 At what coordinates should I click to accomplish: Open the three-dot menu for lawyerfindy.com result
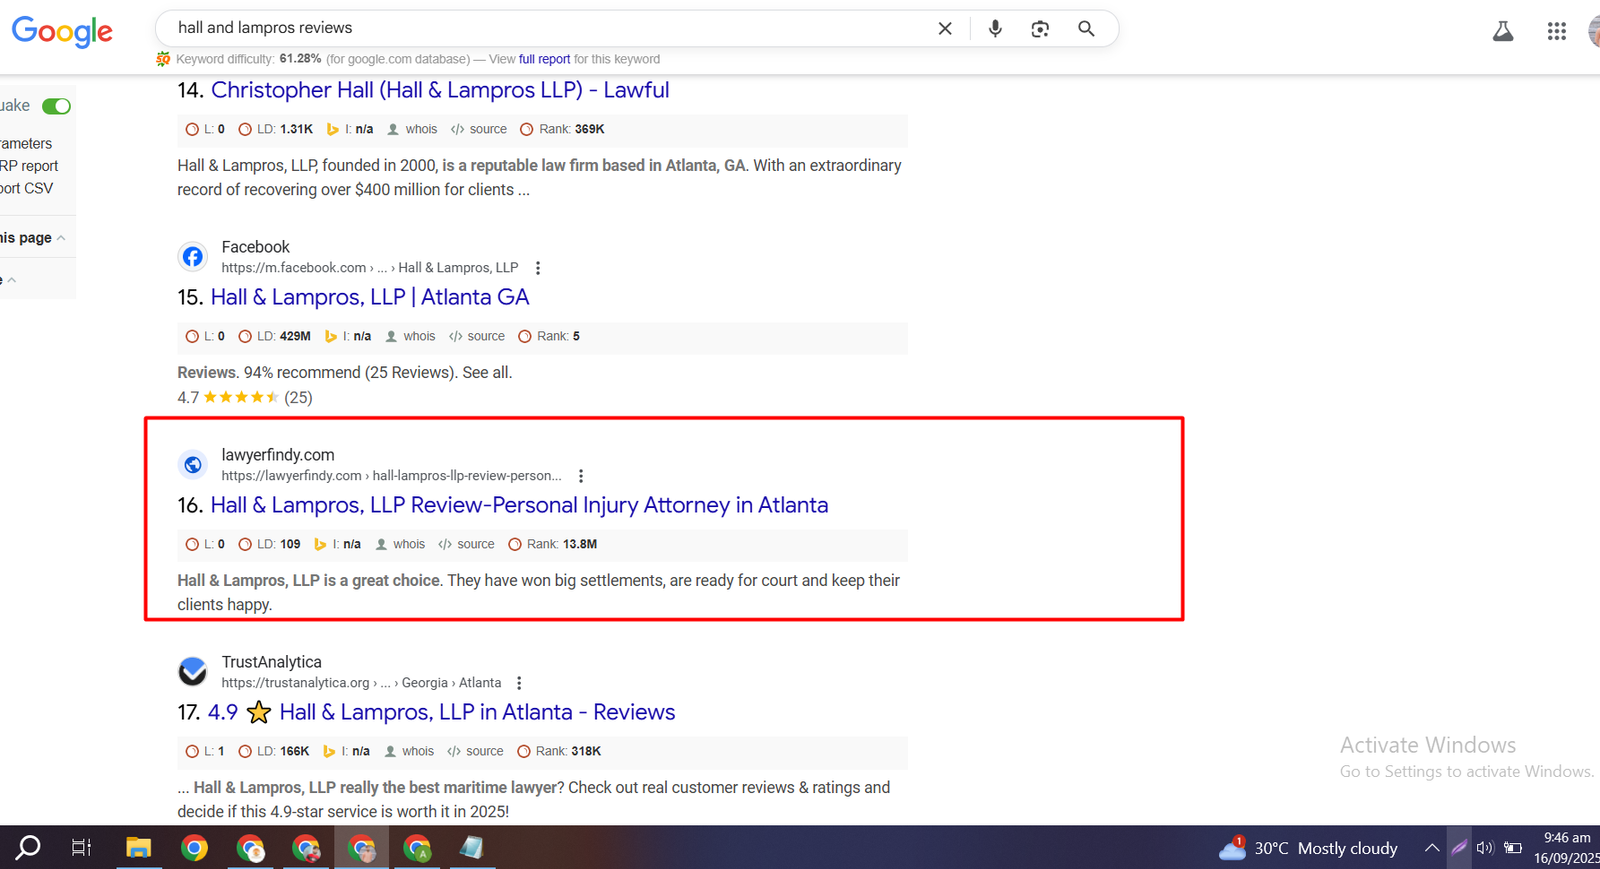coord(581,476)
